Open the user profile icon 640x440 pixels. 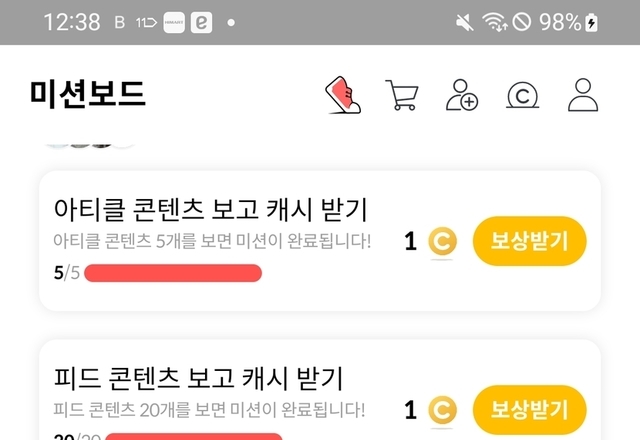point(582,95)
